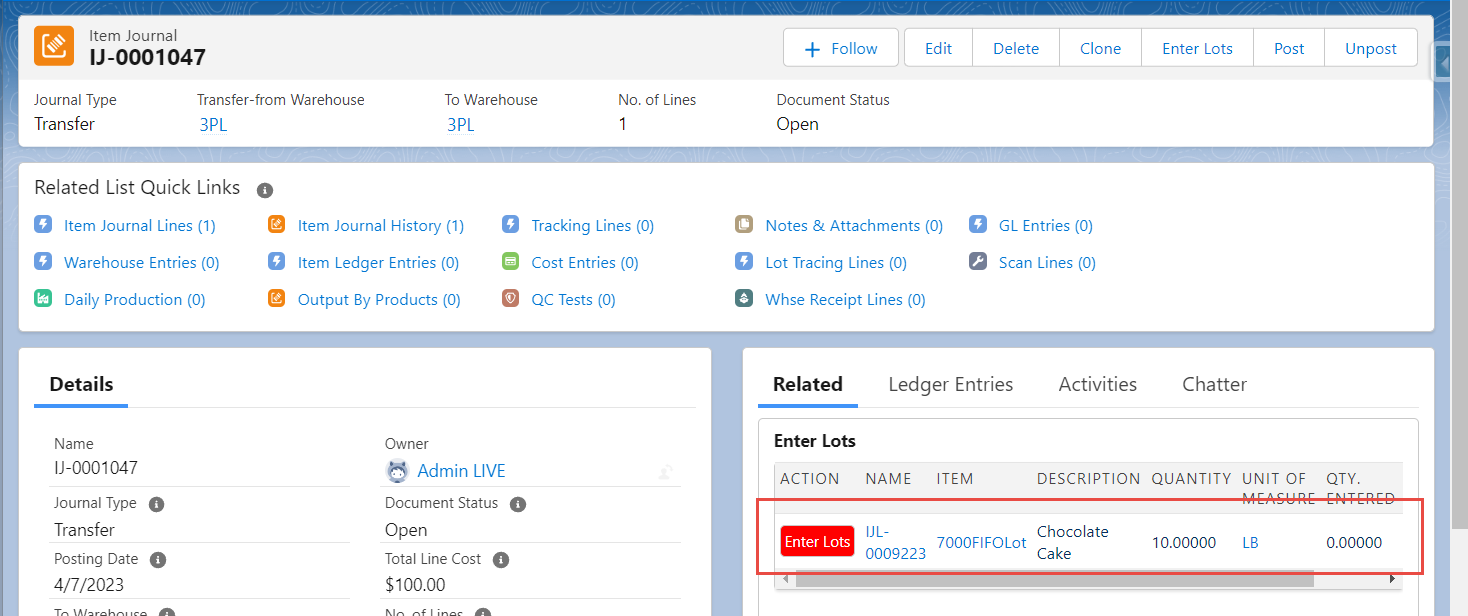This screenshot has height=616, width=1468.
Task: Click the Post button
Action: tap(1289, 48)
